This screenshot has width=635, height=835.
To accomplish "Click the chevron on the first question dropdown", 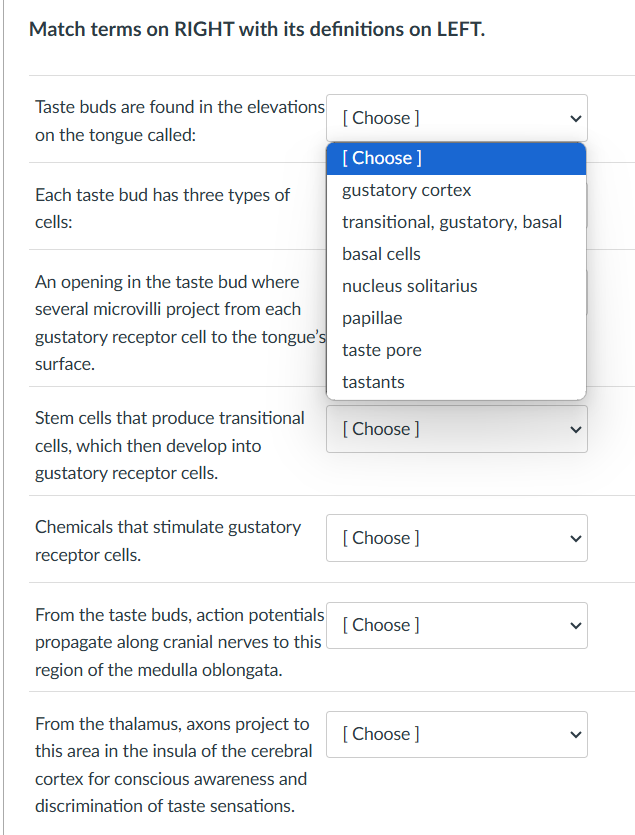I will [575, 117].
